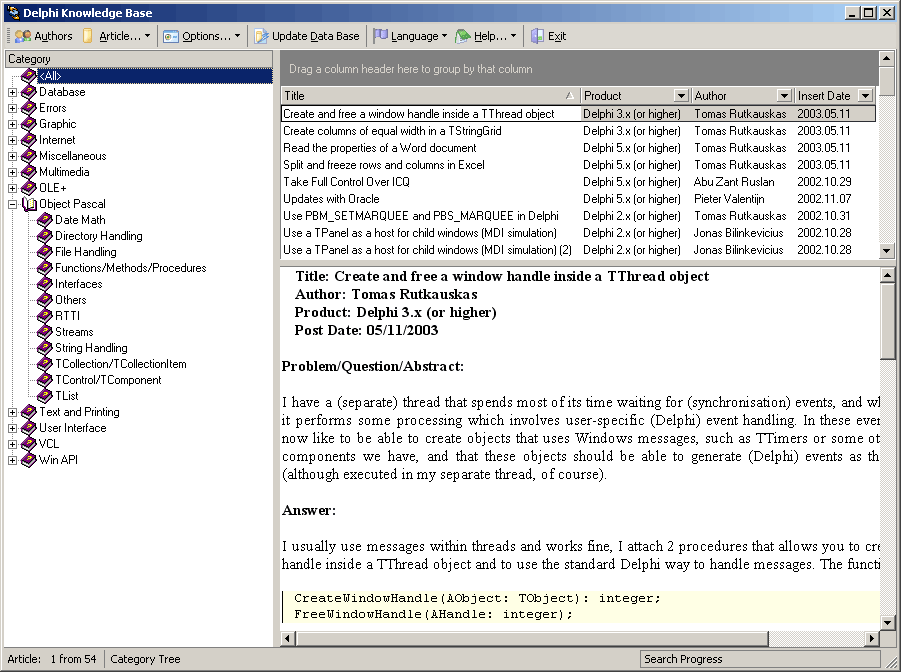Viewport: 901px width, 672px height.
Task: Click the book icon beside String Handling
Action: pyautogui.click(x=45, y=348)
